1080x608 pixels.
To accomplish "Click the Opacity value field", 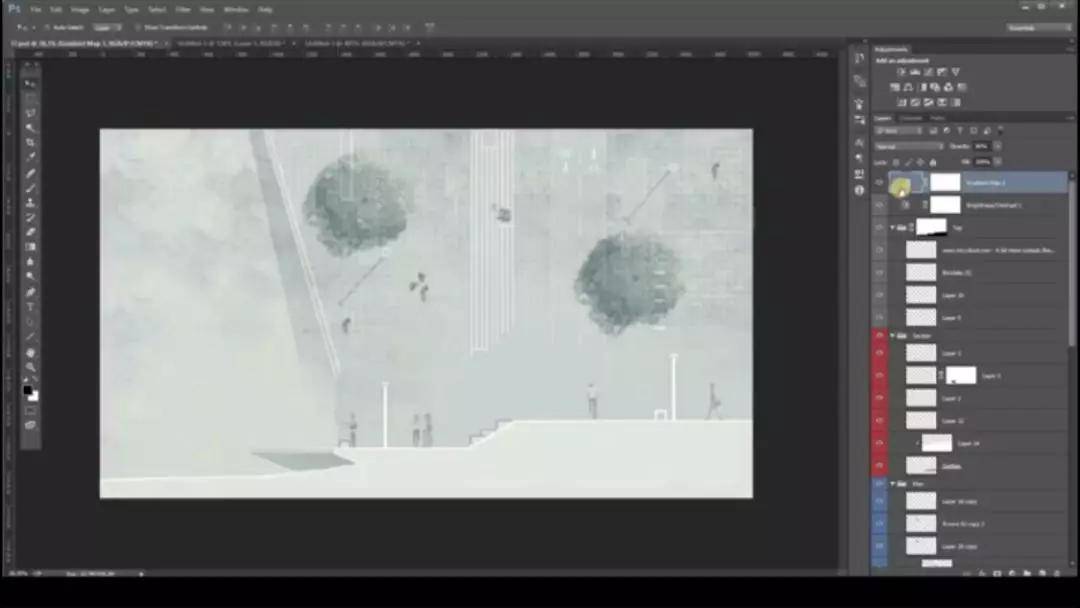I will 981,146.
